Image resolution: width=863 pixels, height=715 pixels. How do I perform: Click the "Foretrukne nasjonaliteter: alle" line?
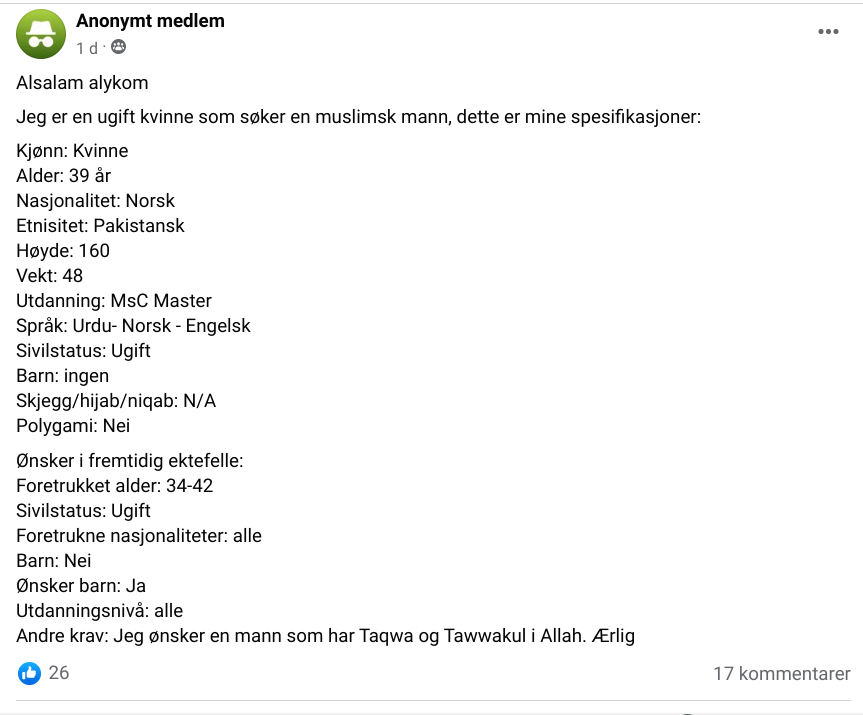139,536
